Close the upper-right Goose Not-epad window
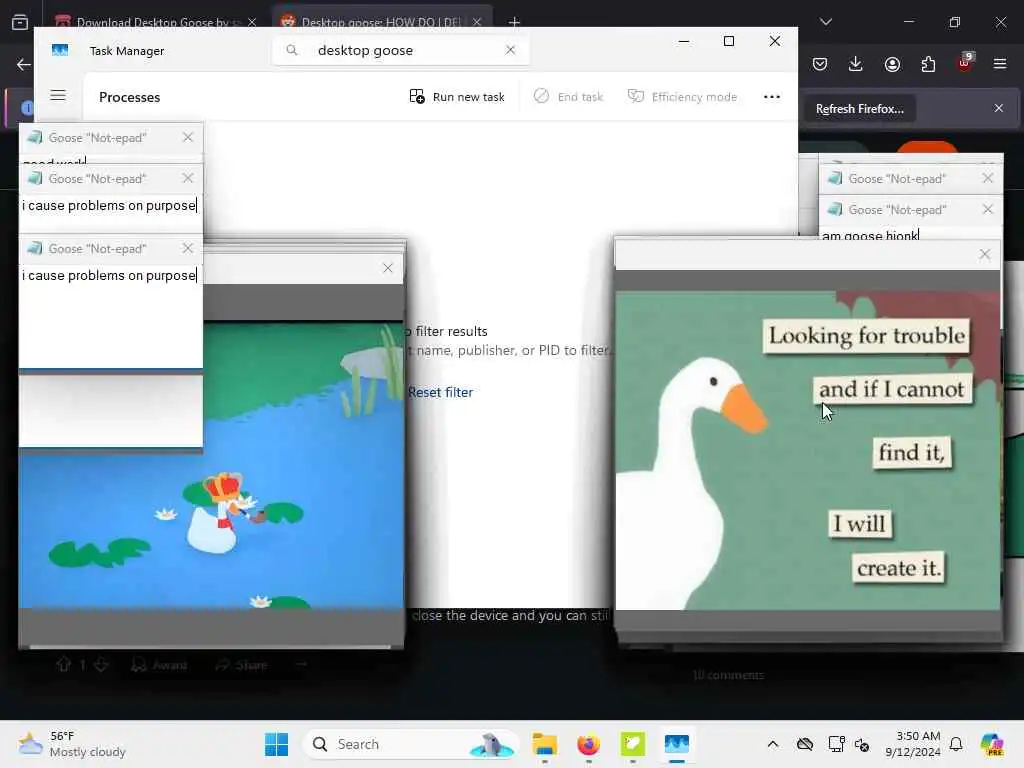 coord(987,178)
